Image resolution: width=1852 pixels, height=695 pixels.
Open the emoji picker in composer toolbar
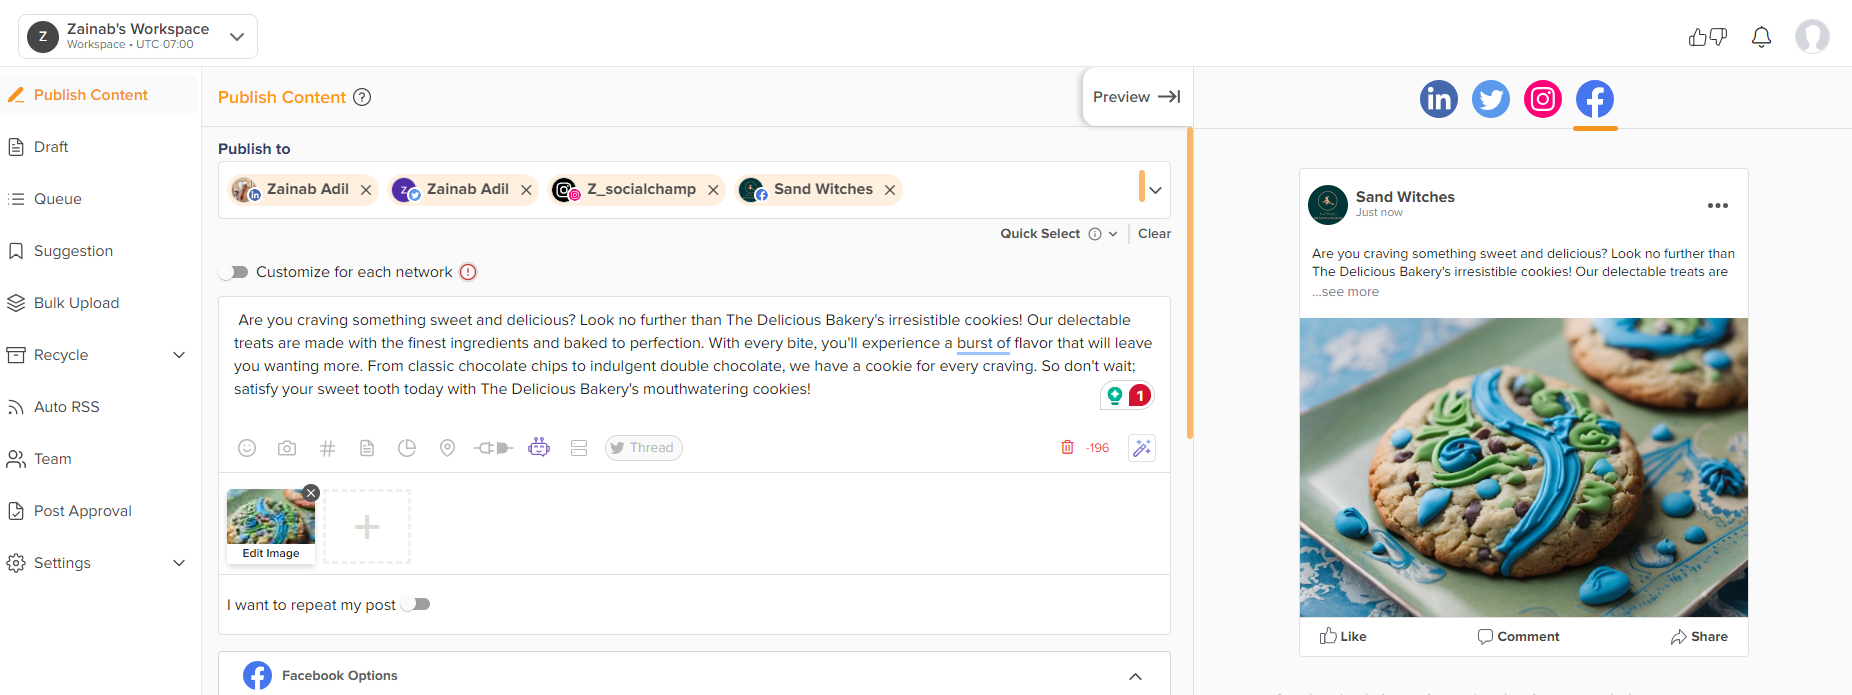247,448
